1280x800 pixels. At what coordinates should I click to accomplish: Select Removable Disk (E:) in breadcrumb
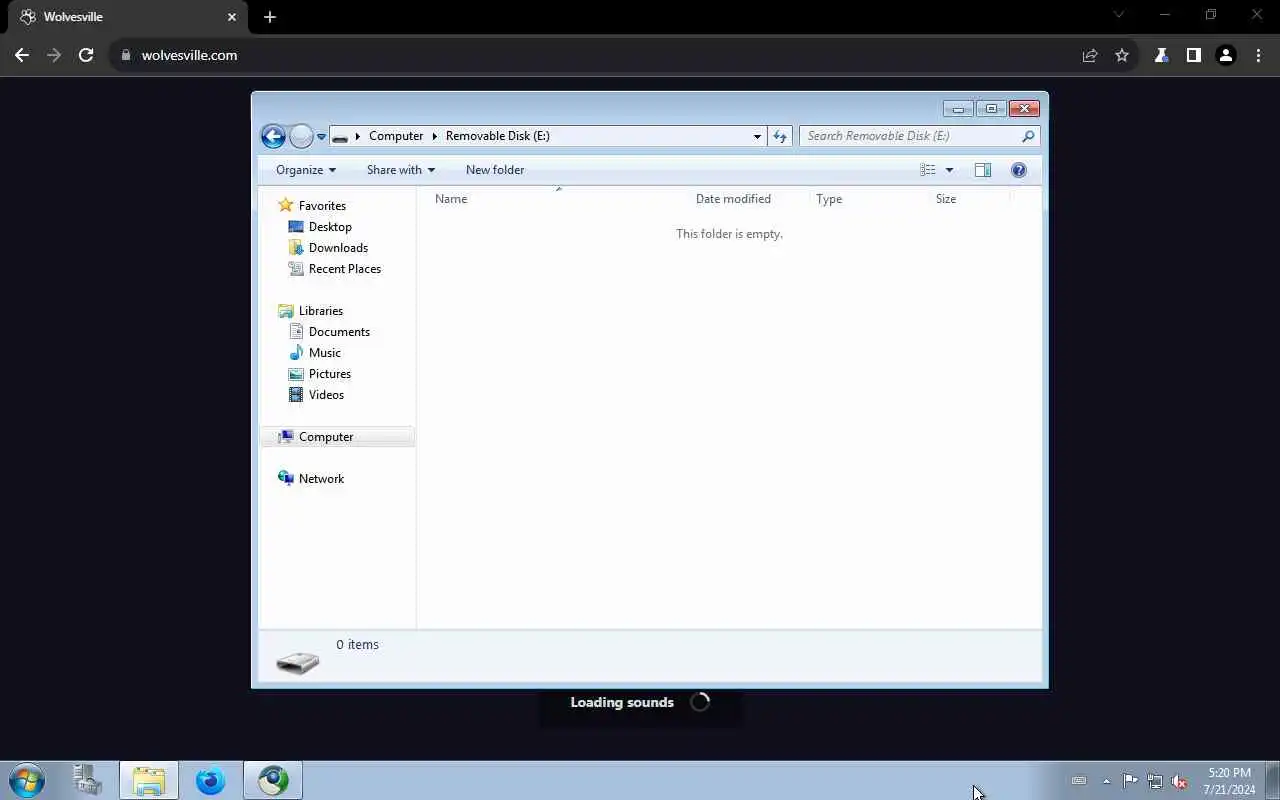tap(498, 136)
